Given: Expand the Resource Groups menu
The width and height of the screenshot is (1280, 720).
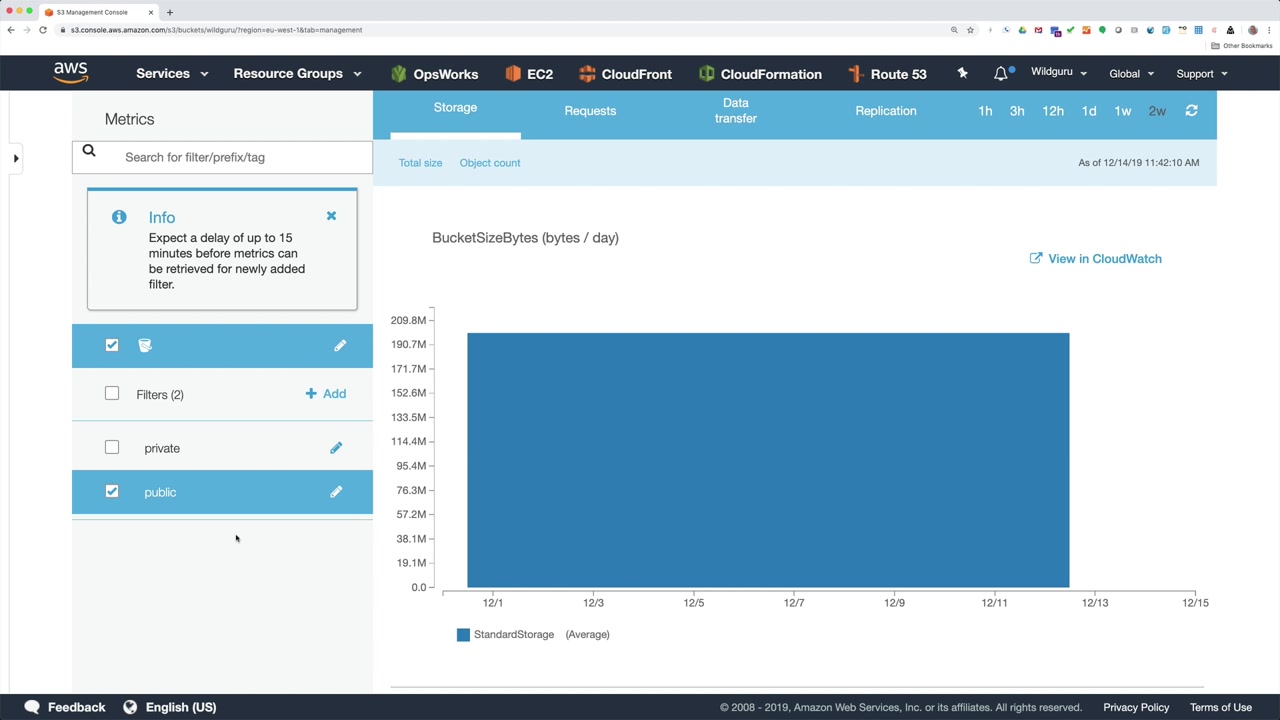Looking at the screenshot, I should 297,74.
